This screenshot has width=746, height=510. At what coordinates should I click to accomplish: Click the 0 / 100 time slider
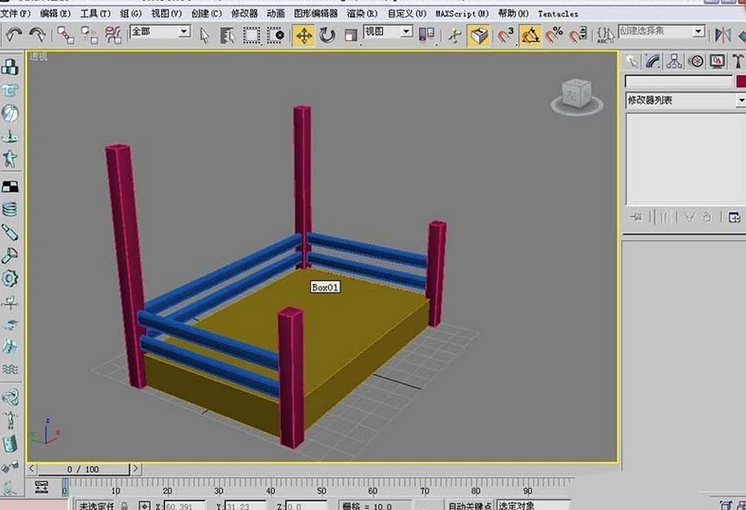83,469
